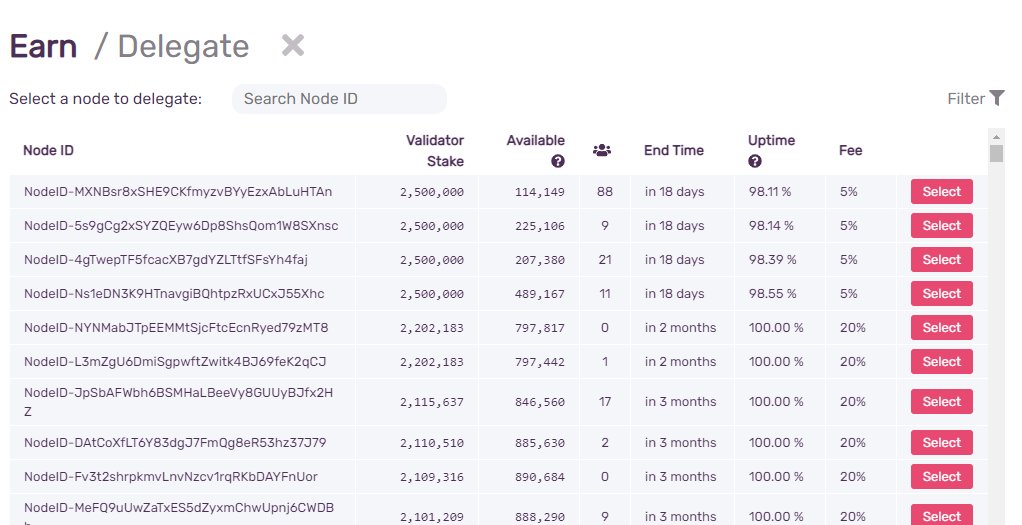This screenshot has height=525, width=1022.
Task: Click Node ID text NodeID-5s9gCg2xSYZQEyw6Dp8ShsQom1W8SXnsc
Action: [x=181, y=226]
